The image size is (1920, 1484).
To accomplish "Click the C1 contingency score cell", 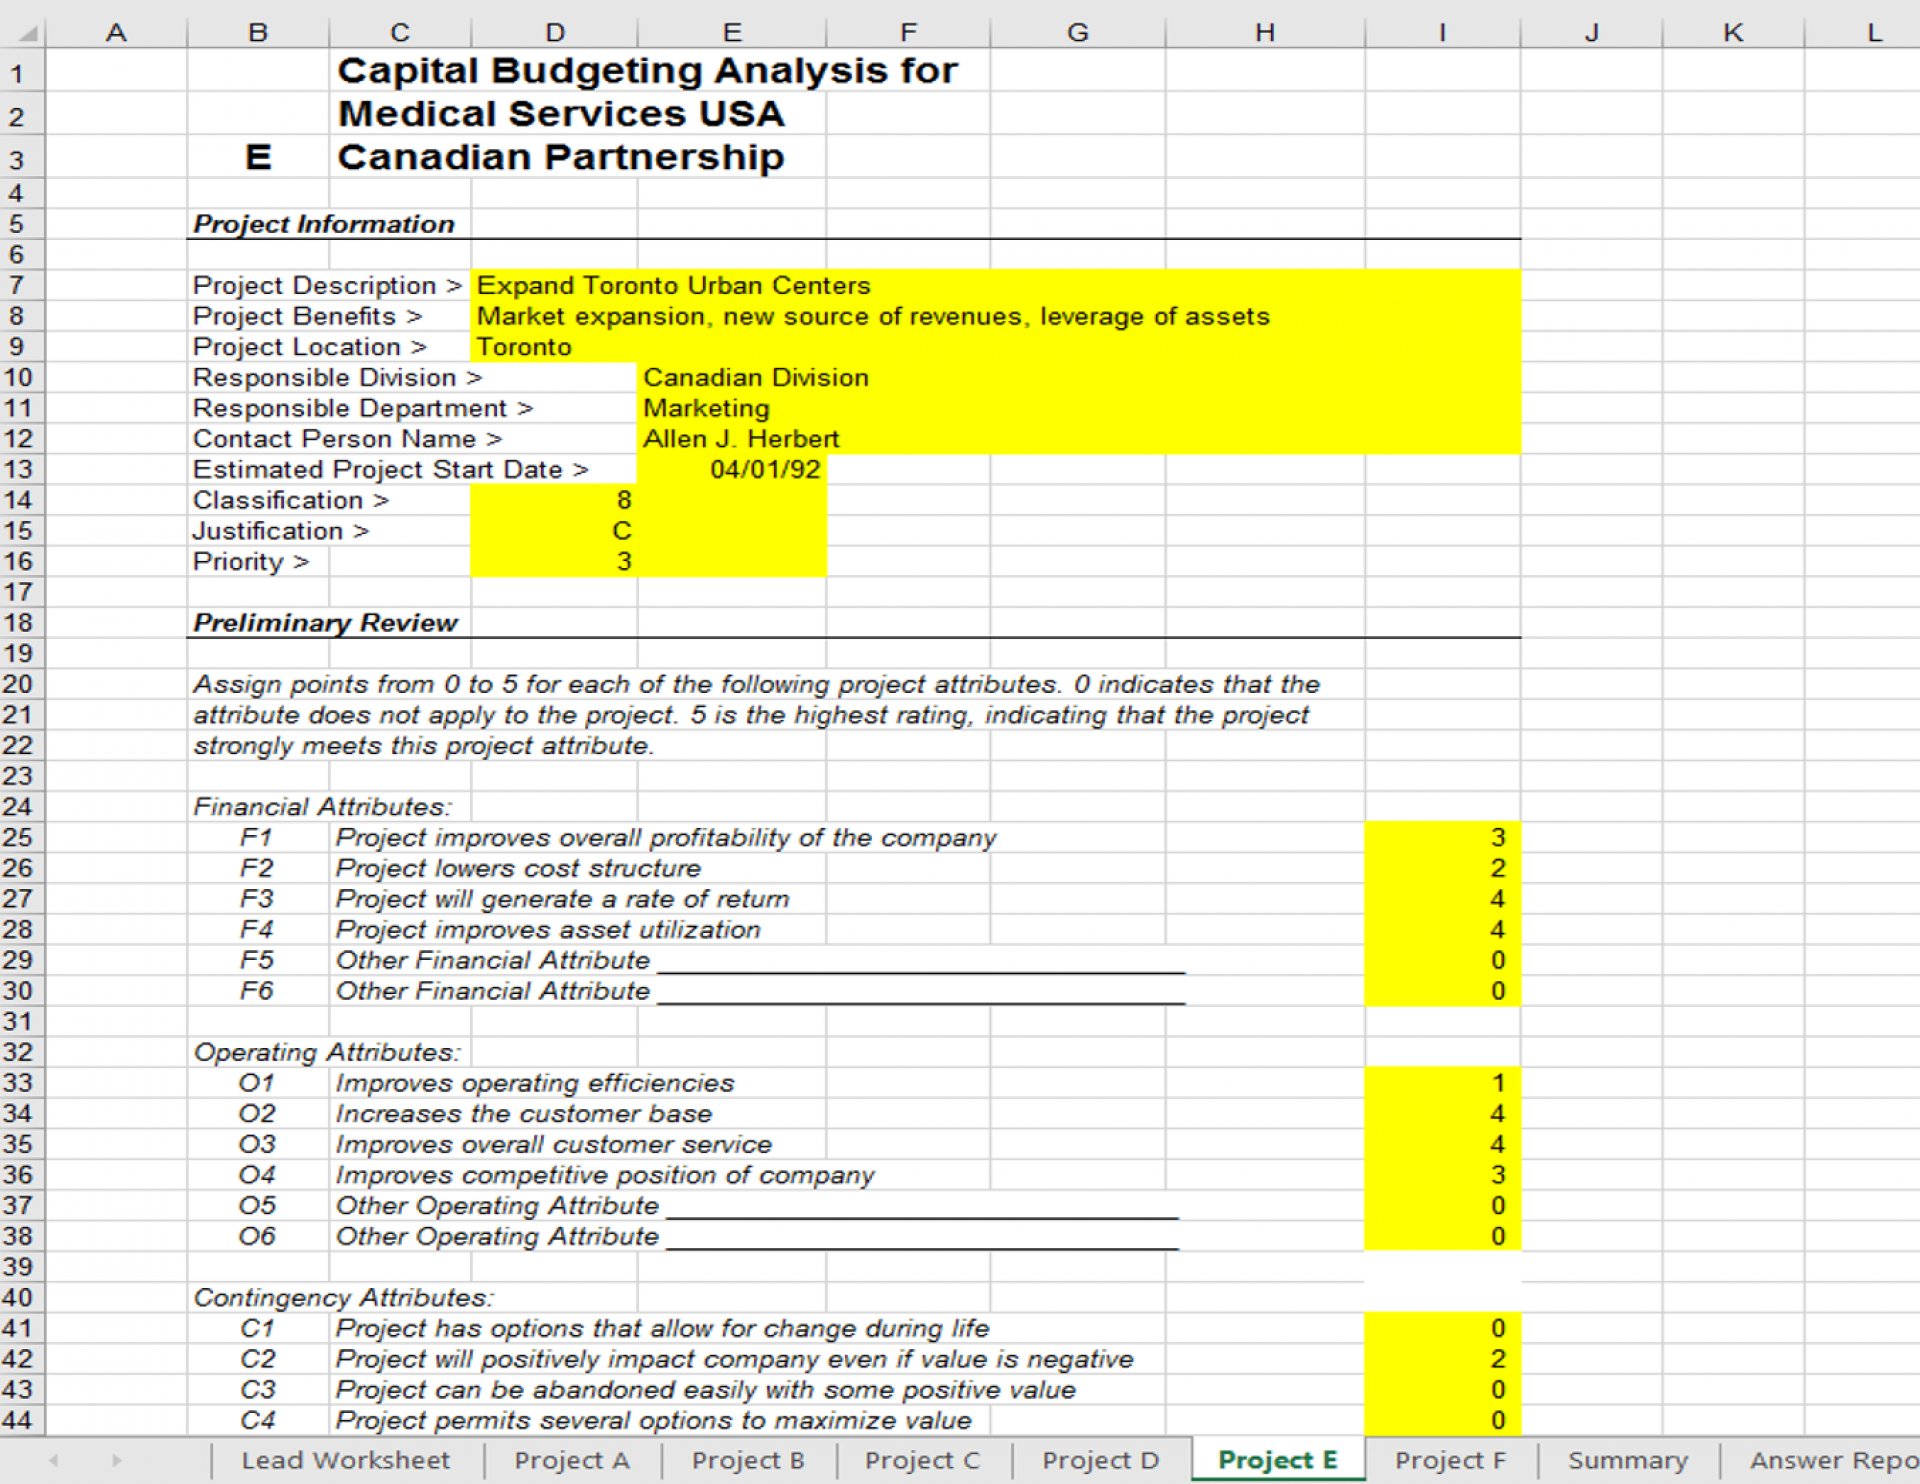I will click(1442, 1328).
